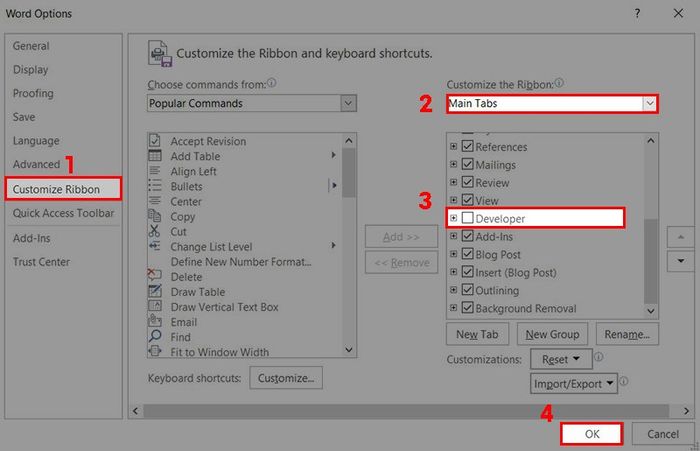Expand the References tree node
This screenshot has width=700, height=451.
(x=454, y=146)
